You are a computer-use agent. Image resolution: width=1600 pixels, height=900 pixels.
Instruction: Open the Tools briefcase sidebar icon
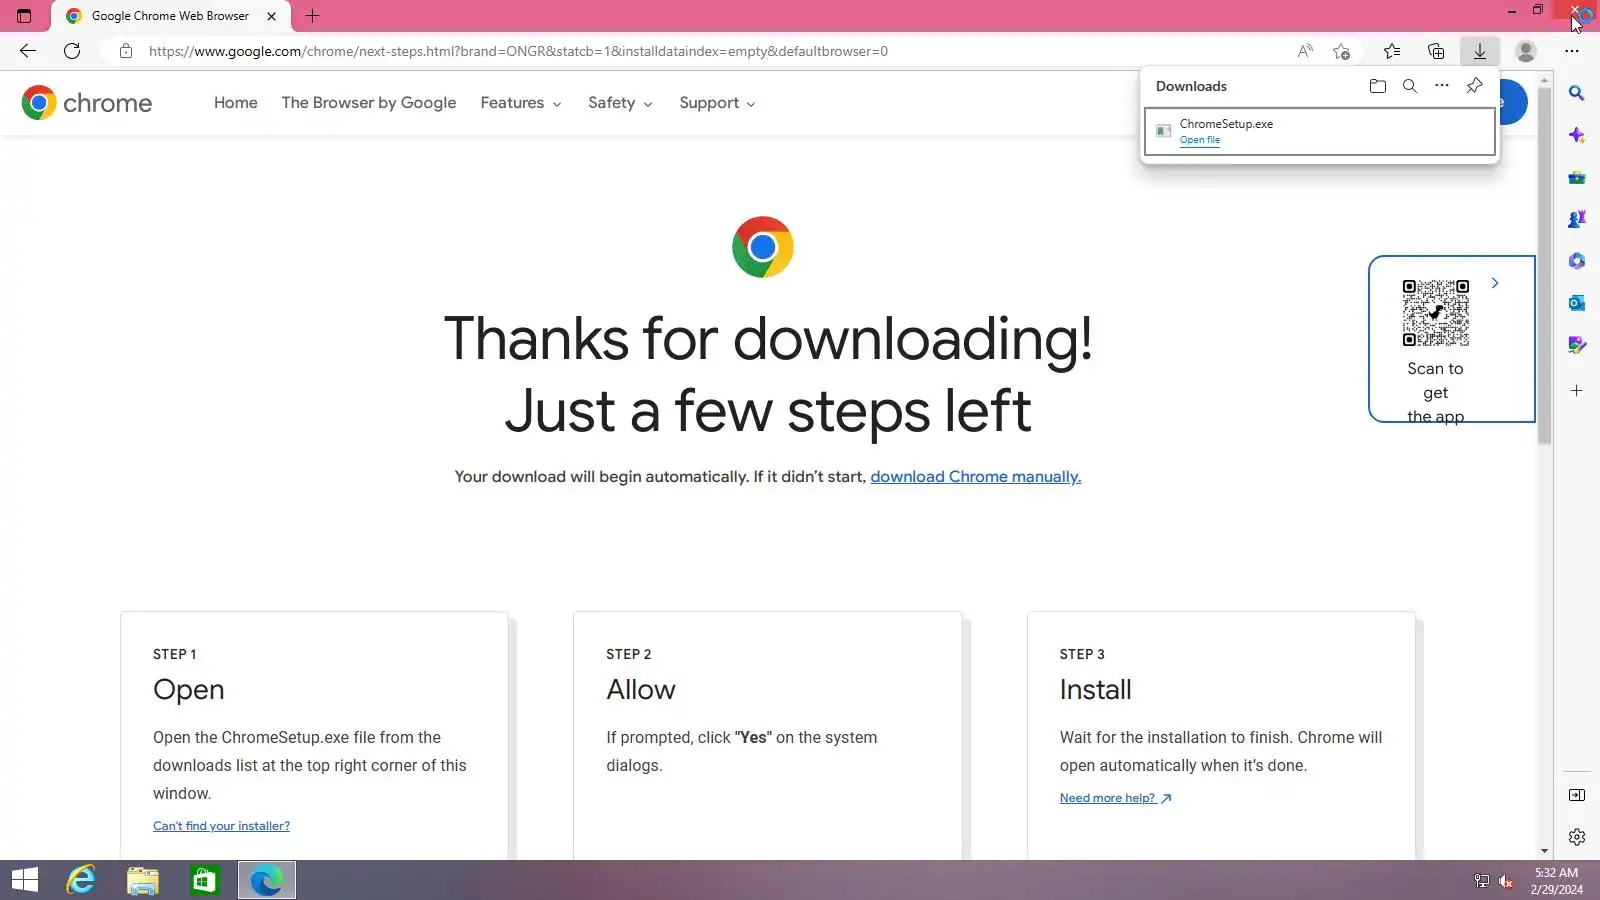coord(1577,177)
